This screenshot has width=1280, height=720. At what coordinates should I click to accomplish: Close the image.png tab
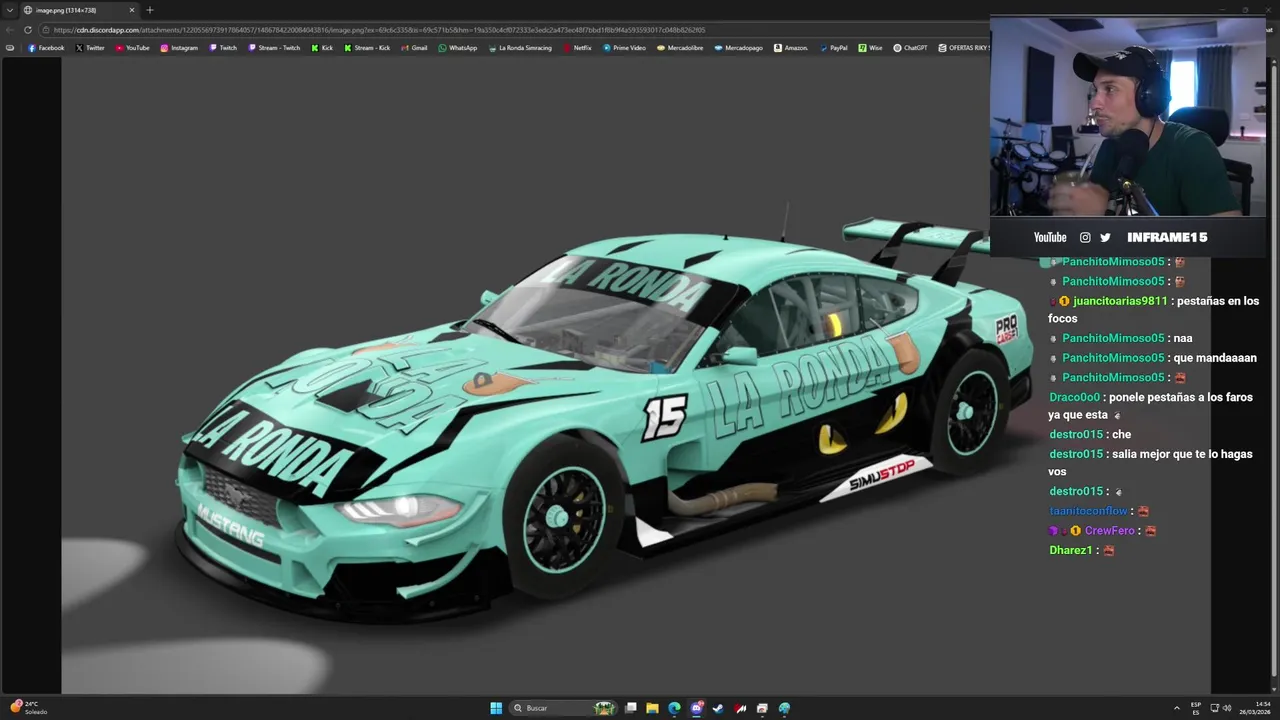[131, 10]
